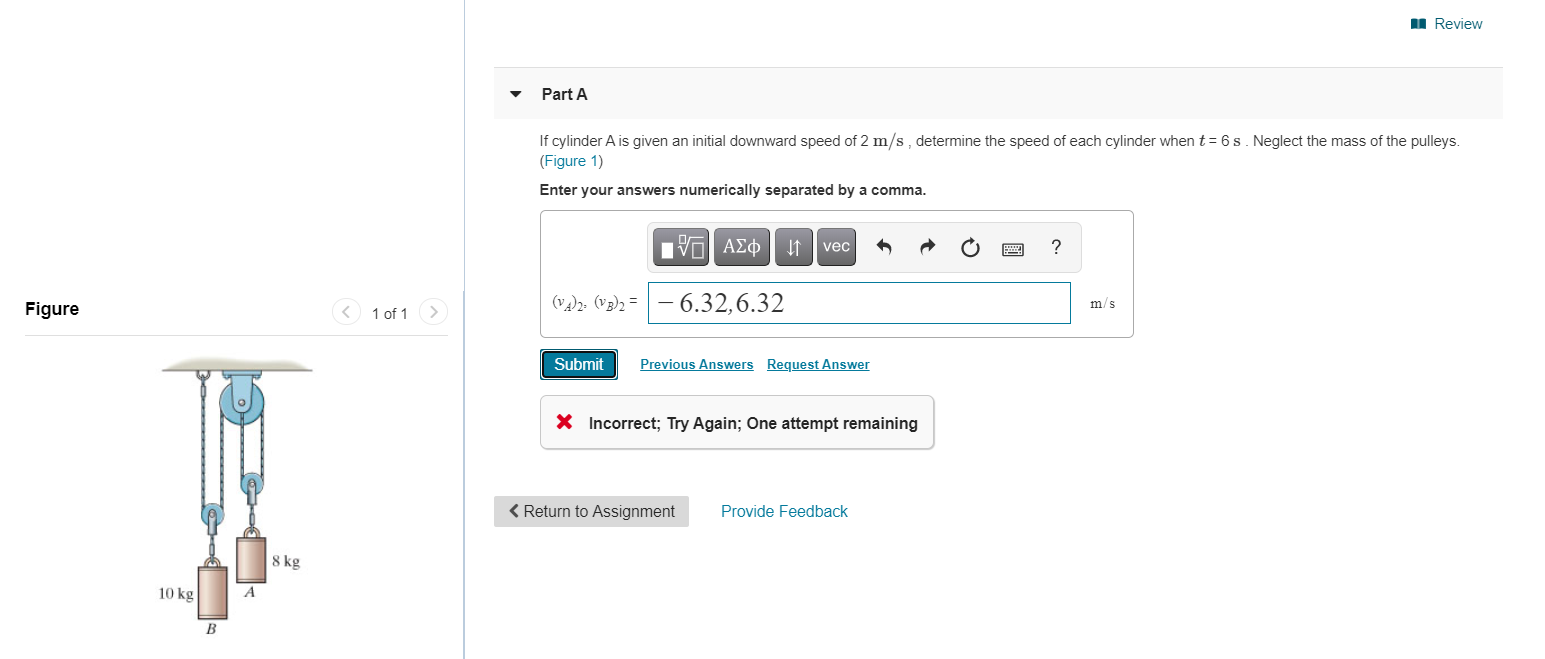
Task: Reset the answer field with circular arrow icon
Action: point(969,247)
